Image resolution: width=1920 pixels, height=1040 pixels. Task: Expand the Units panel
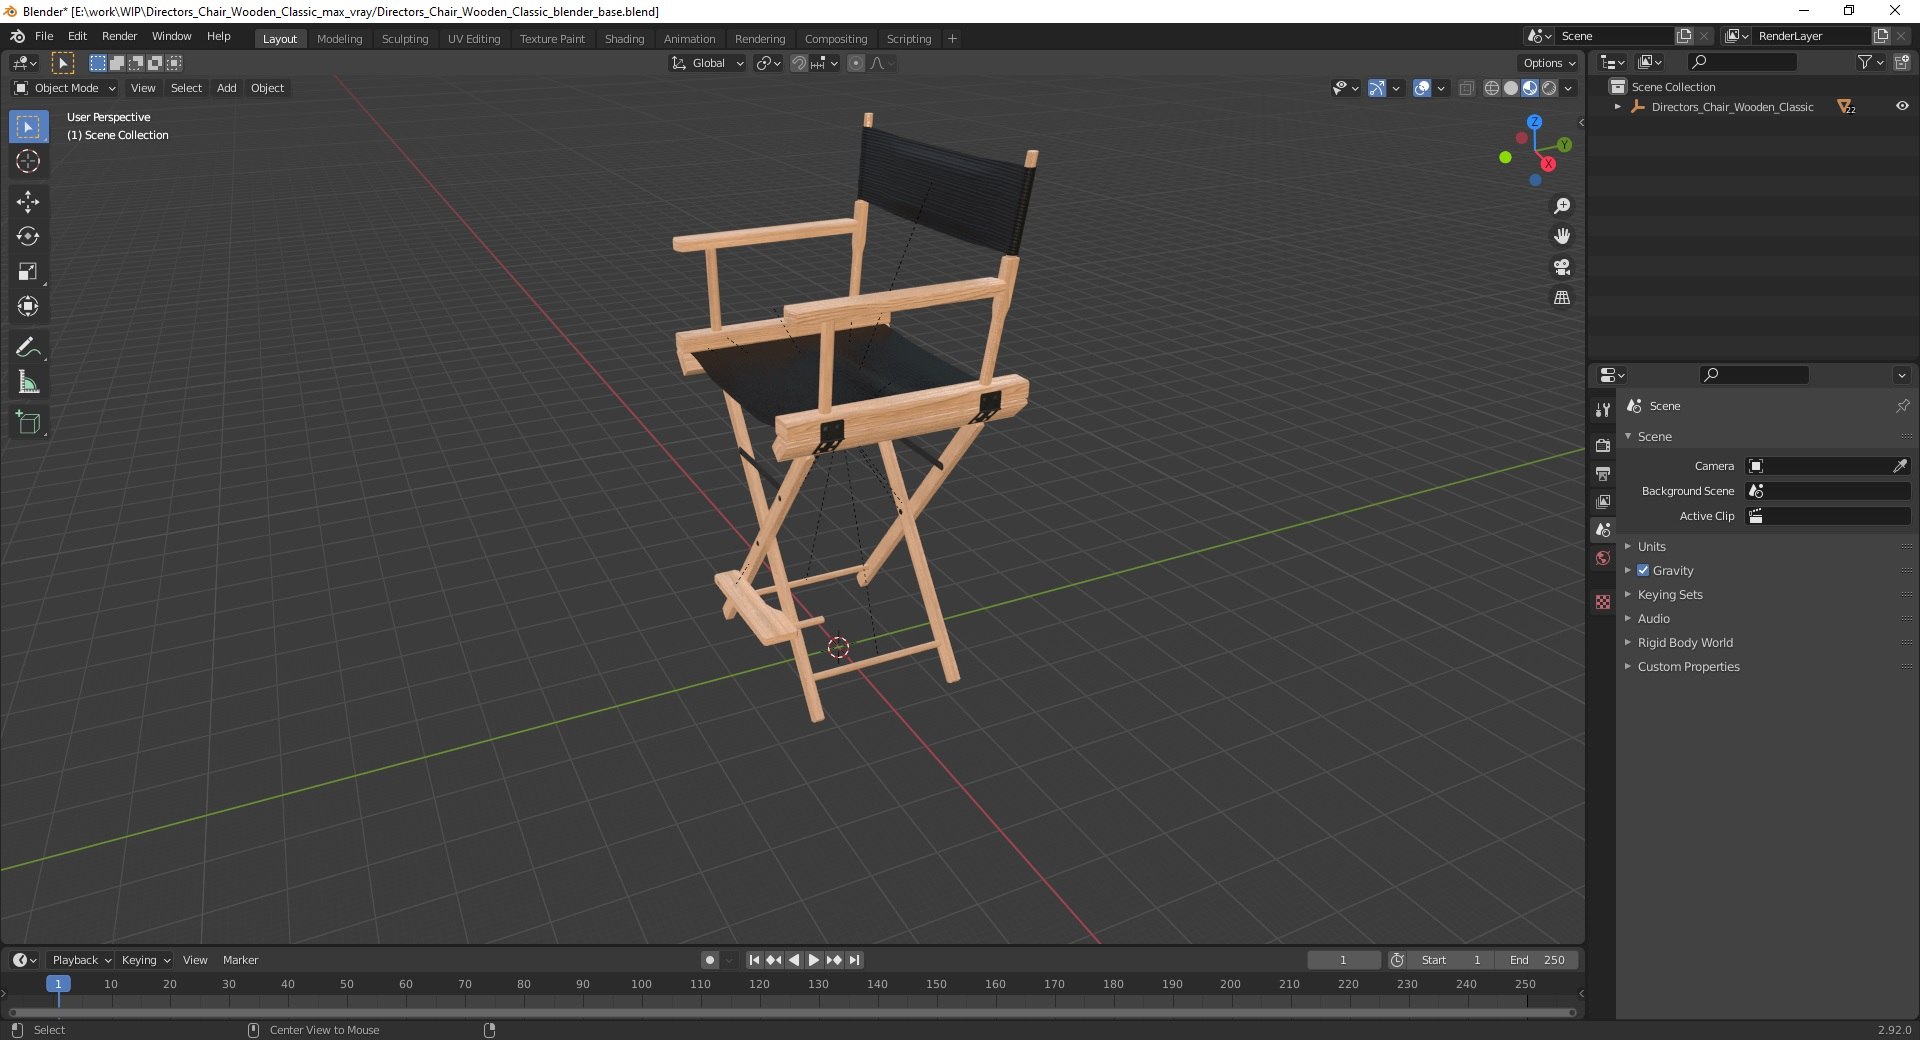click(x=1652, y=546)
